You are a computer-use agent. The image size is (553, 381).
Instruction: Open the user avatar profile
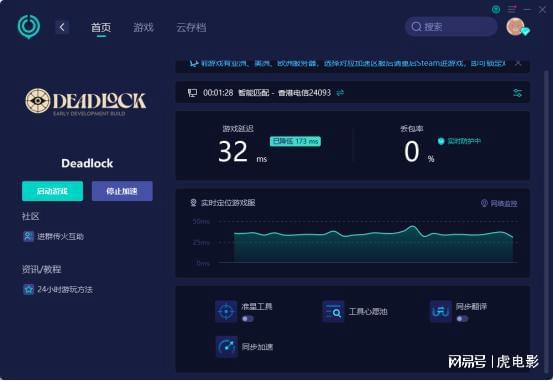(515, 26)
